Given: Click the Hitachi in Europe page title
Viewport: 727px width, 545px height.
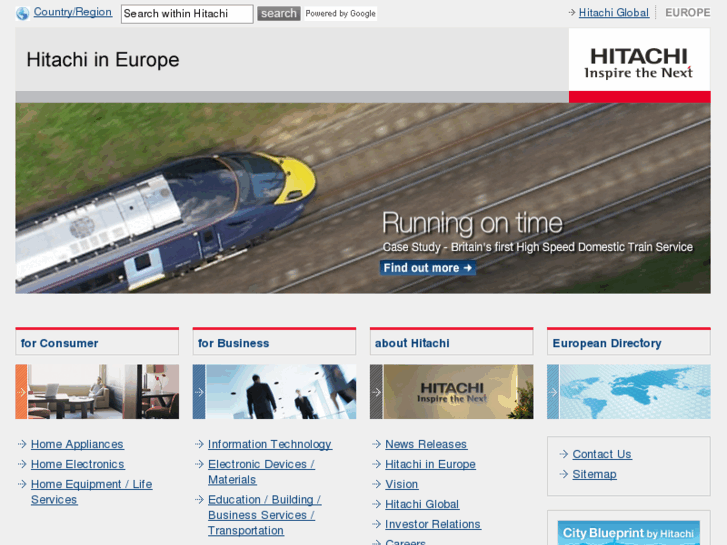Looking at the screenshot, I should 102,60.
